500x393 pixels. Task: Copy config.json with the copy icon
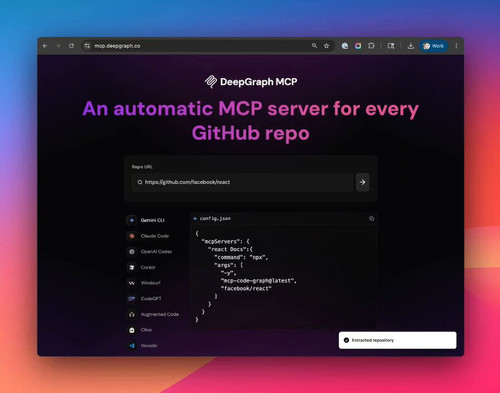point(372,219)
